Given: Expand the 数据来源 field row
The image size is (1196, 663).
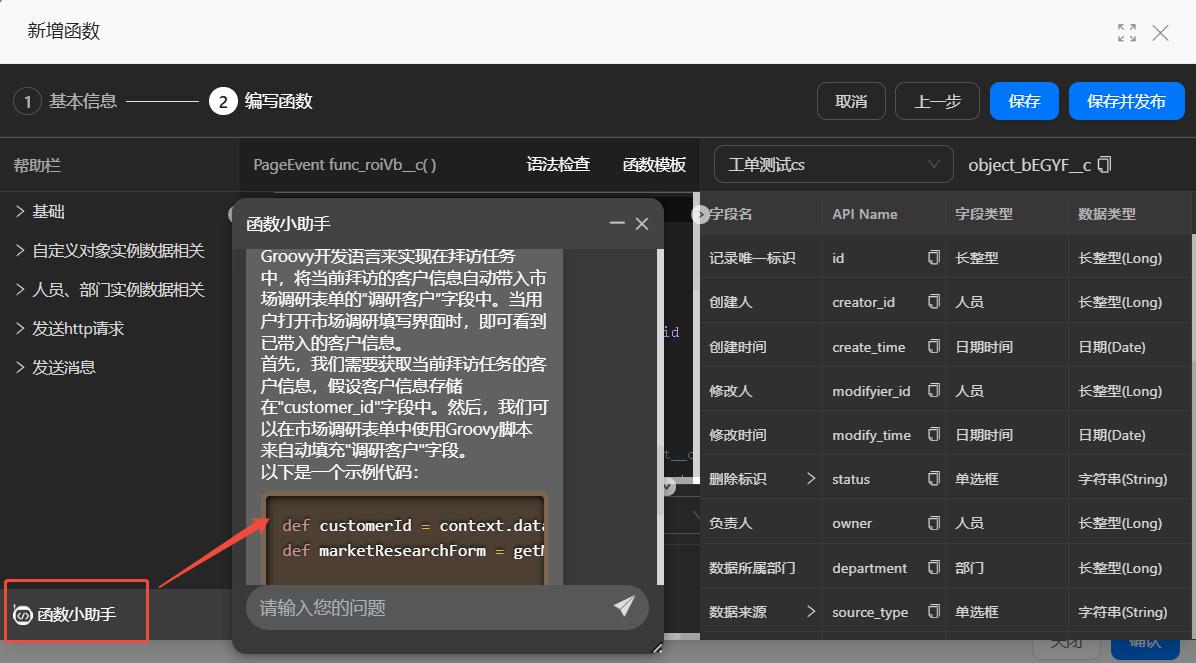Looking at the screenshot, I should tap(811, 612).
